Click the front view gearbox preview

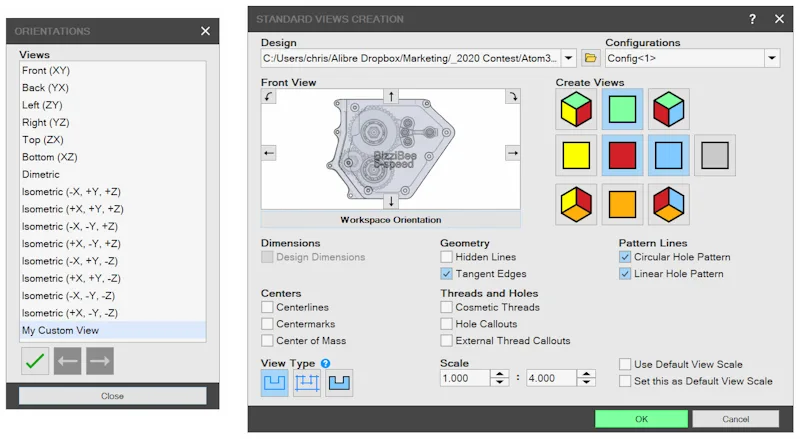point(390,148)
